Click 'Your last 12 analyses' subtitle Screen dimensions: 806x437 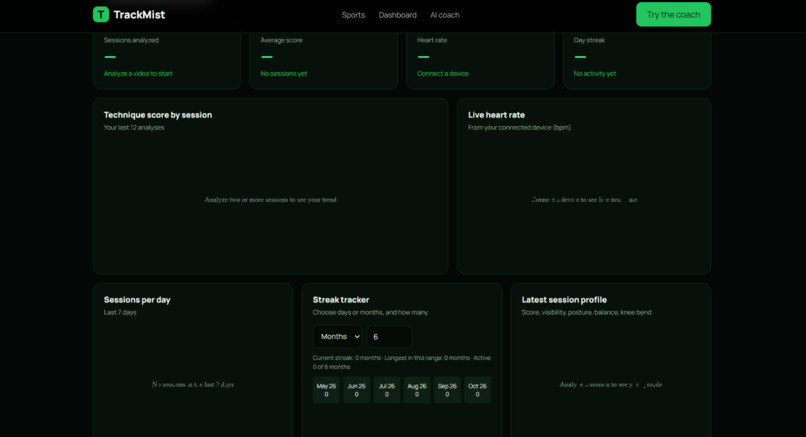(x=134, y=128)
